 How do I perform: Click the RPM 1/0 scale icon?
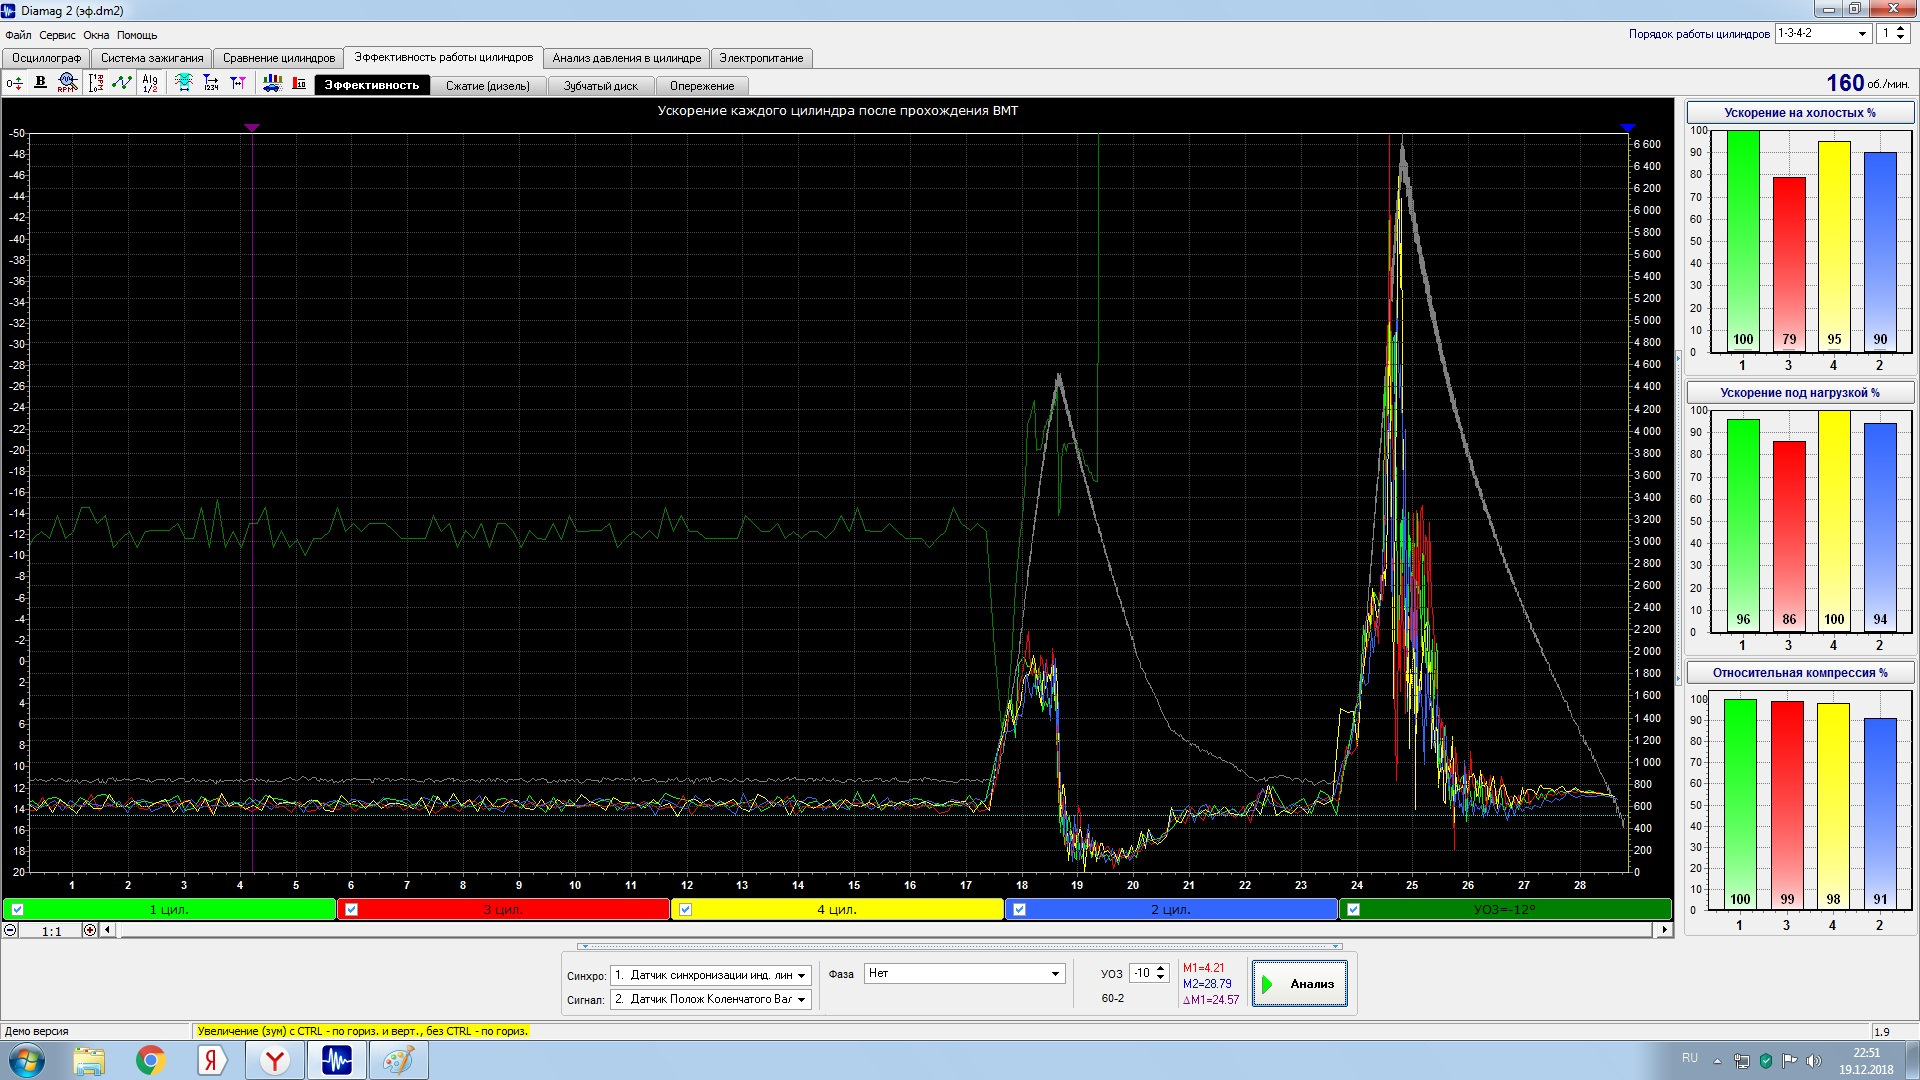click(x=96, y=83)
